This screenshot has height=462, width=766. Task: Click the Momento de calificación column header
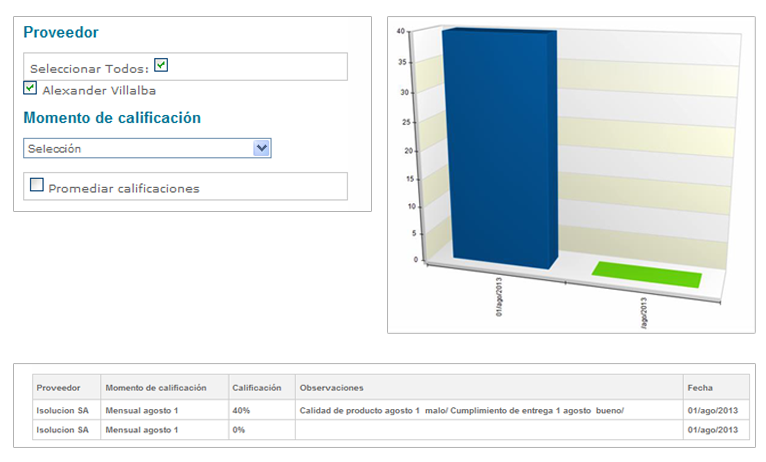[155, 387]
